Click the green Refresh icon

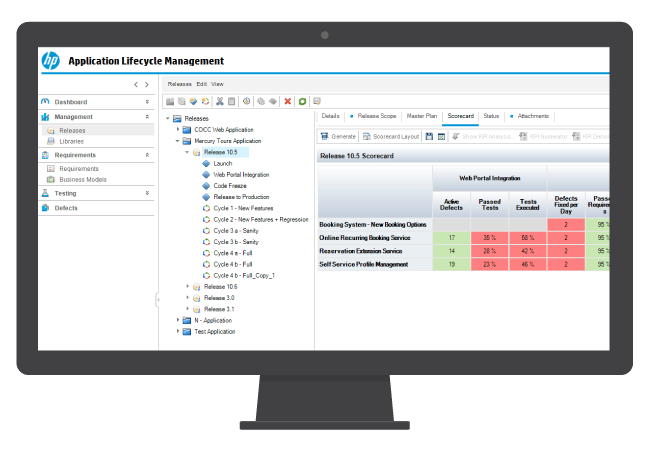[302, 101]
